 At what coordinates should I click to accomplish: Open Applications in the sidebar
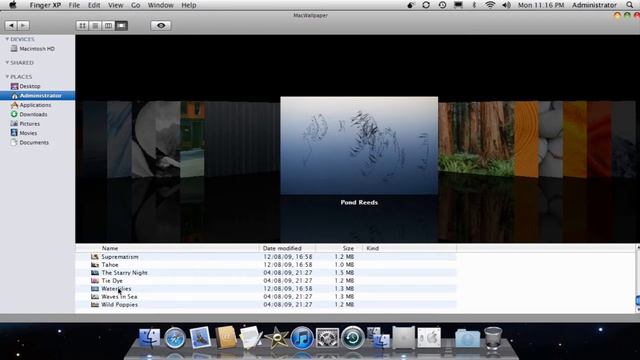(37, 105)
